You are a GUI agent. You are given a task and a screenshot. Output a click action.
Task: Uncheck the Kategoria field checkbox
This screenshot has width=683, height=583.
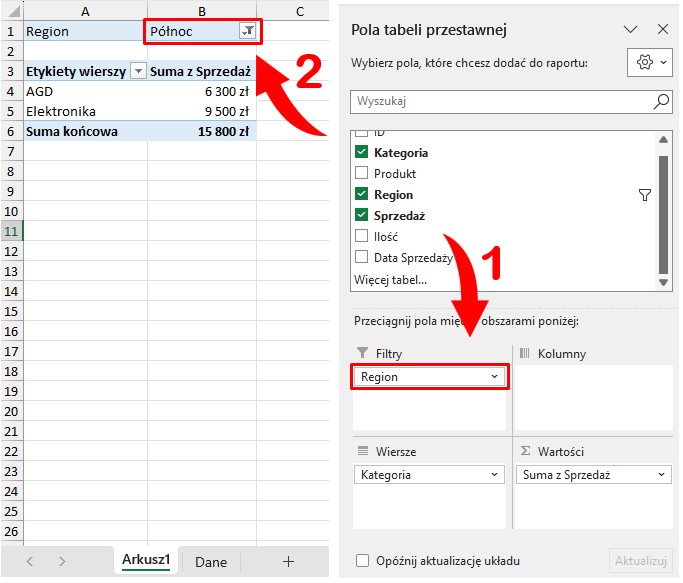click(x=361, y=152)
